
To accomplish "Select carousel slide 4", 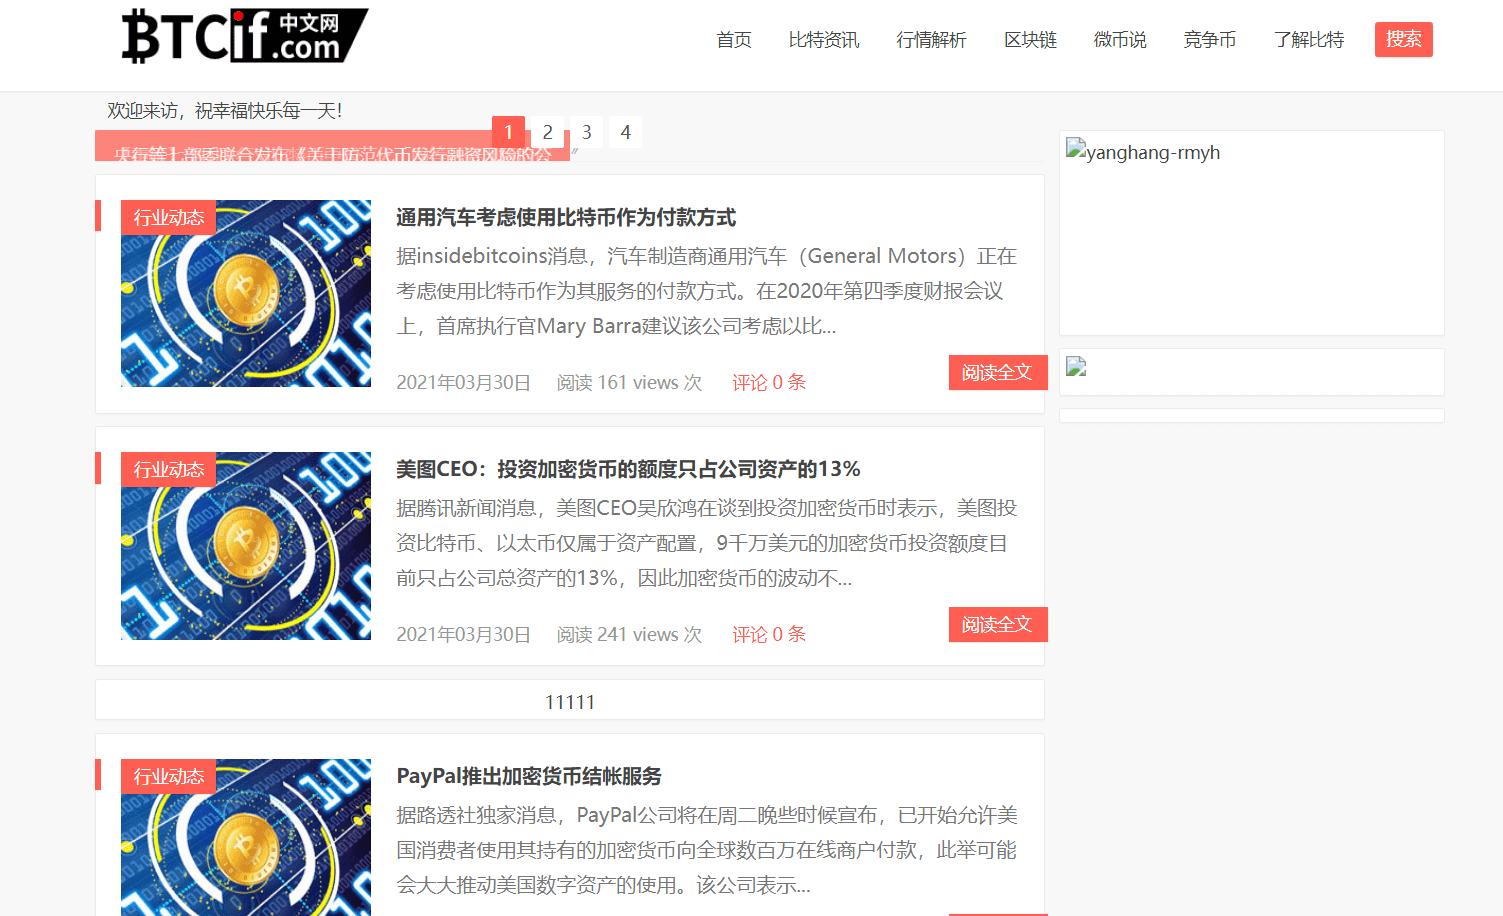I will click(625, 131).
